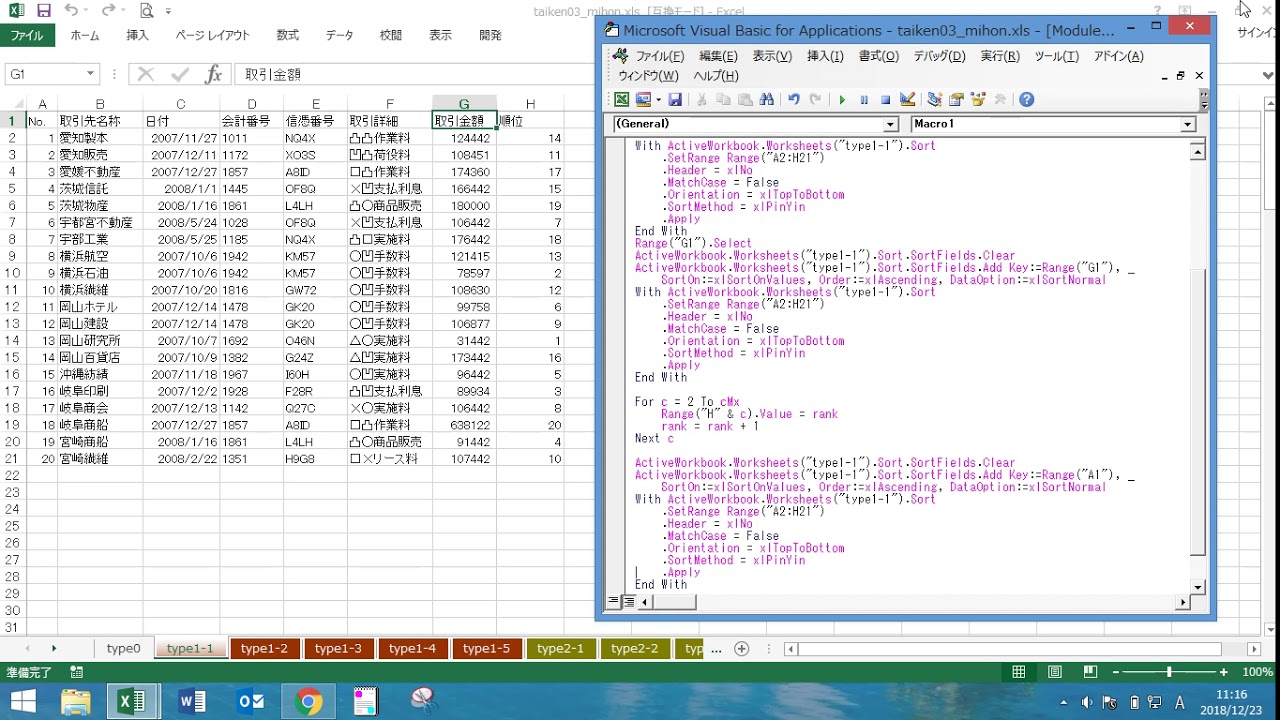Open the Name Box dropdown showing G1
The image size is (1280, 720).
tap(90, 74)
